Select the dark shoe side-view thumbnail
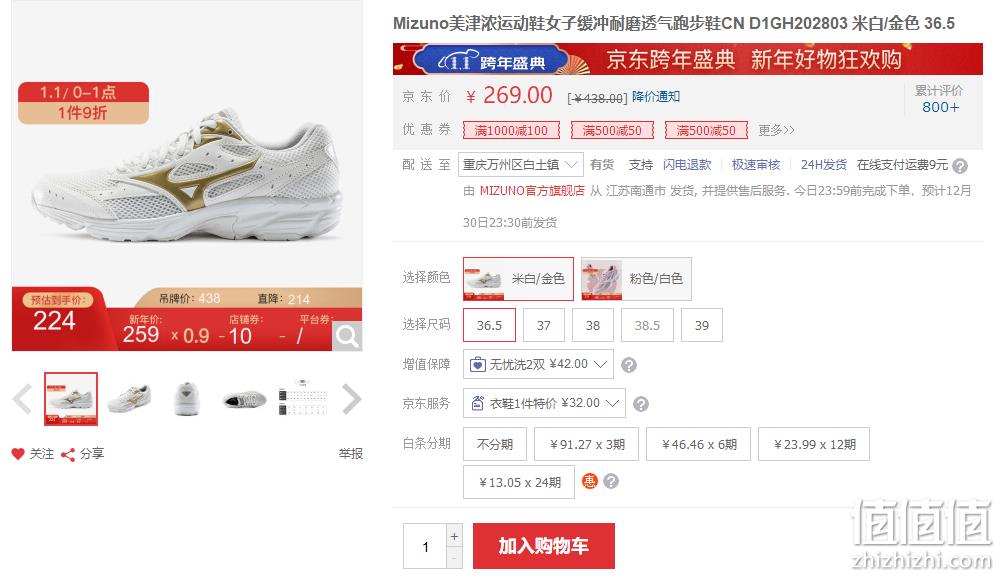1001x578 pixels. [245, 399]
